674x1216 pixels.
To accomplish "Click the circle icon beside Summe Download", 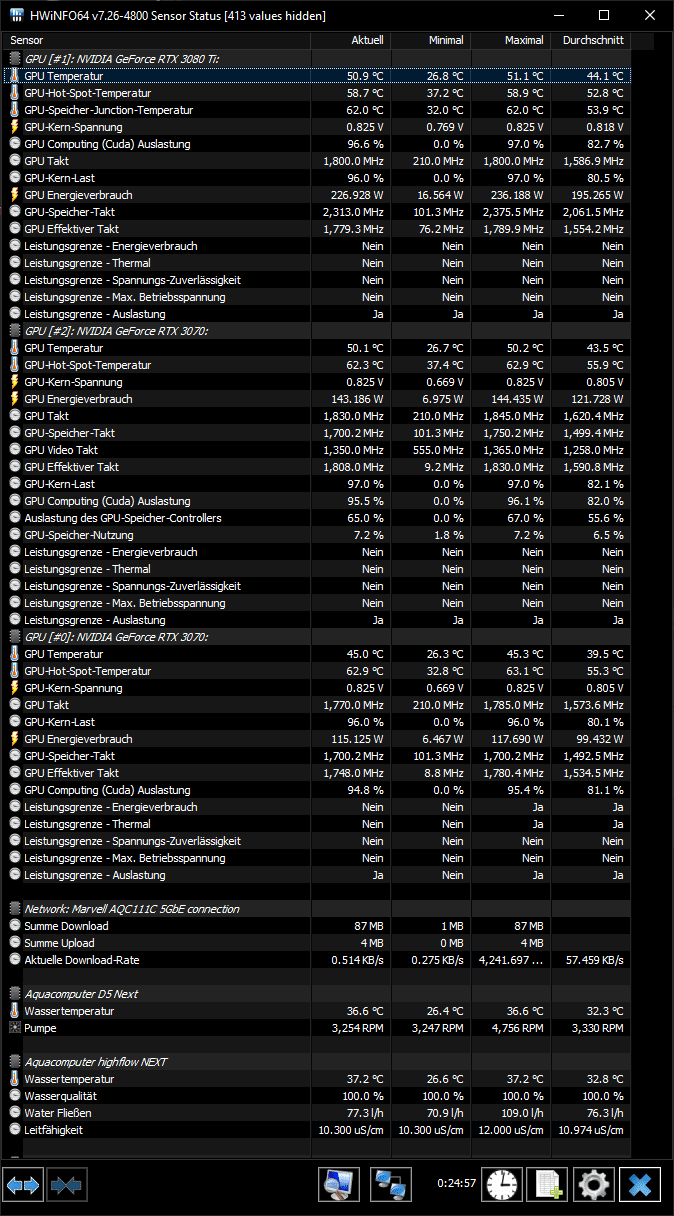I will pos(15,926).
